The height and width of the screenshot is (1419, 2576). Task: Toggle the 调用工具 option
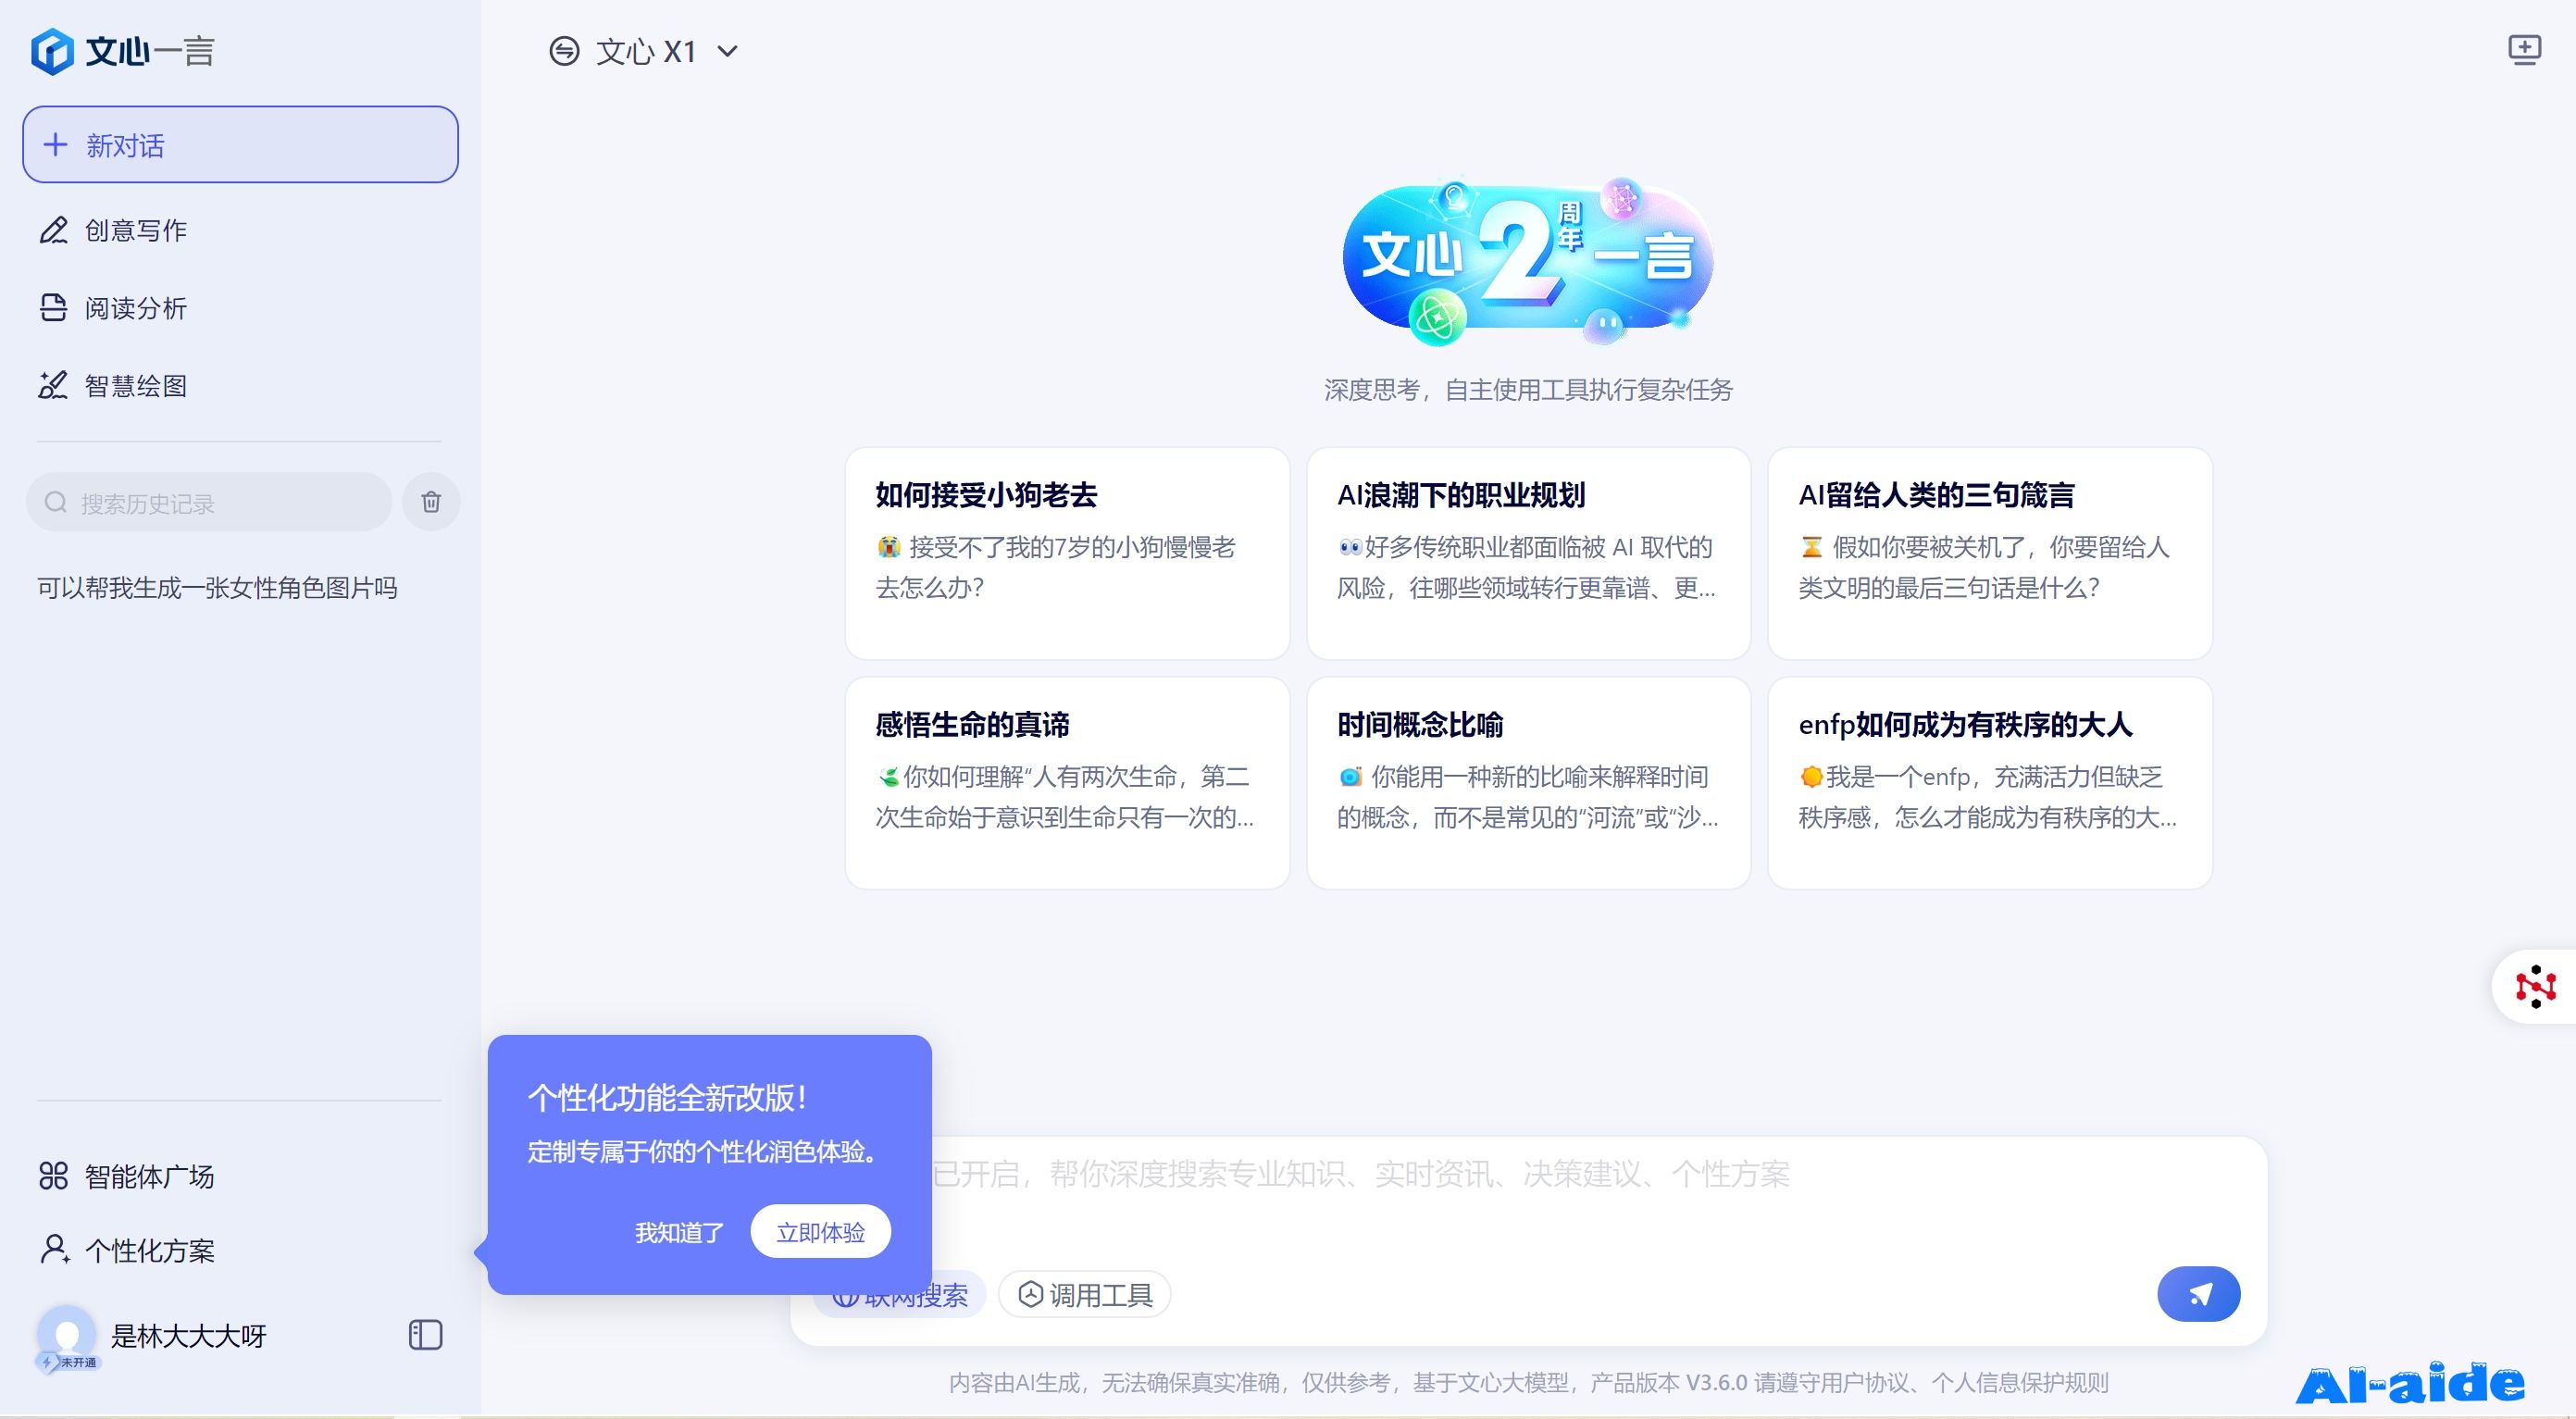pyautogui.click(x=1085, y=1295)
